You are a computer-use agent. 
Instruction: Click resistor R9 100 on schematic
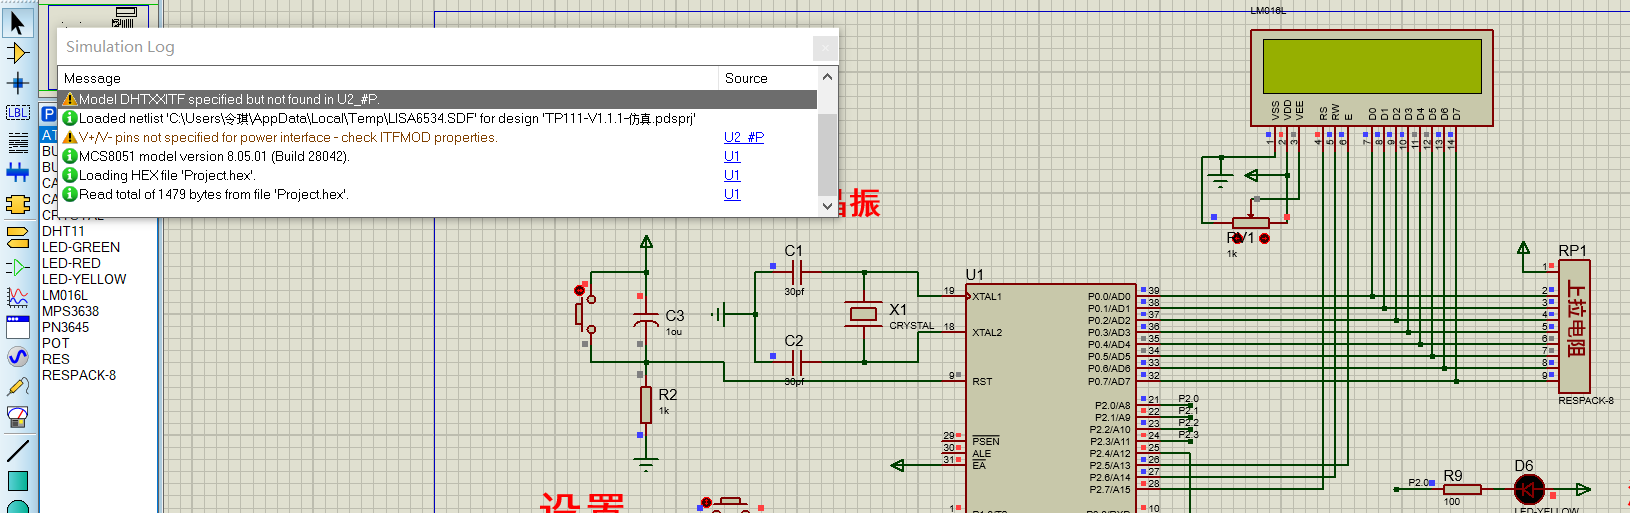(1462, 489)
